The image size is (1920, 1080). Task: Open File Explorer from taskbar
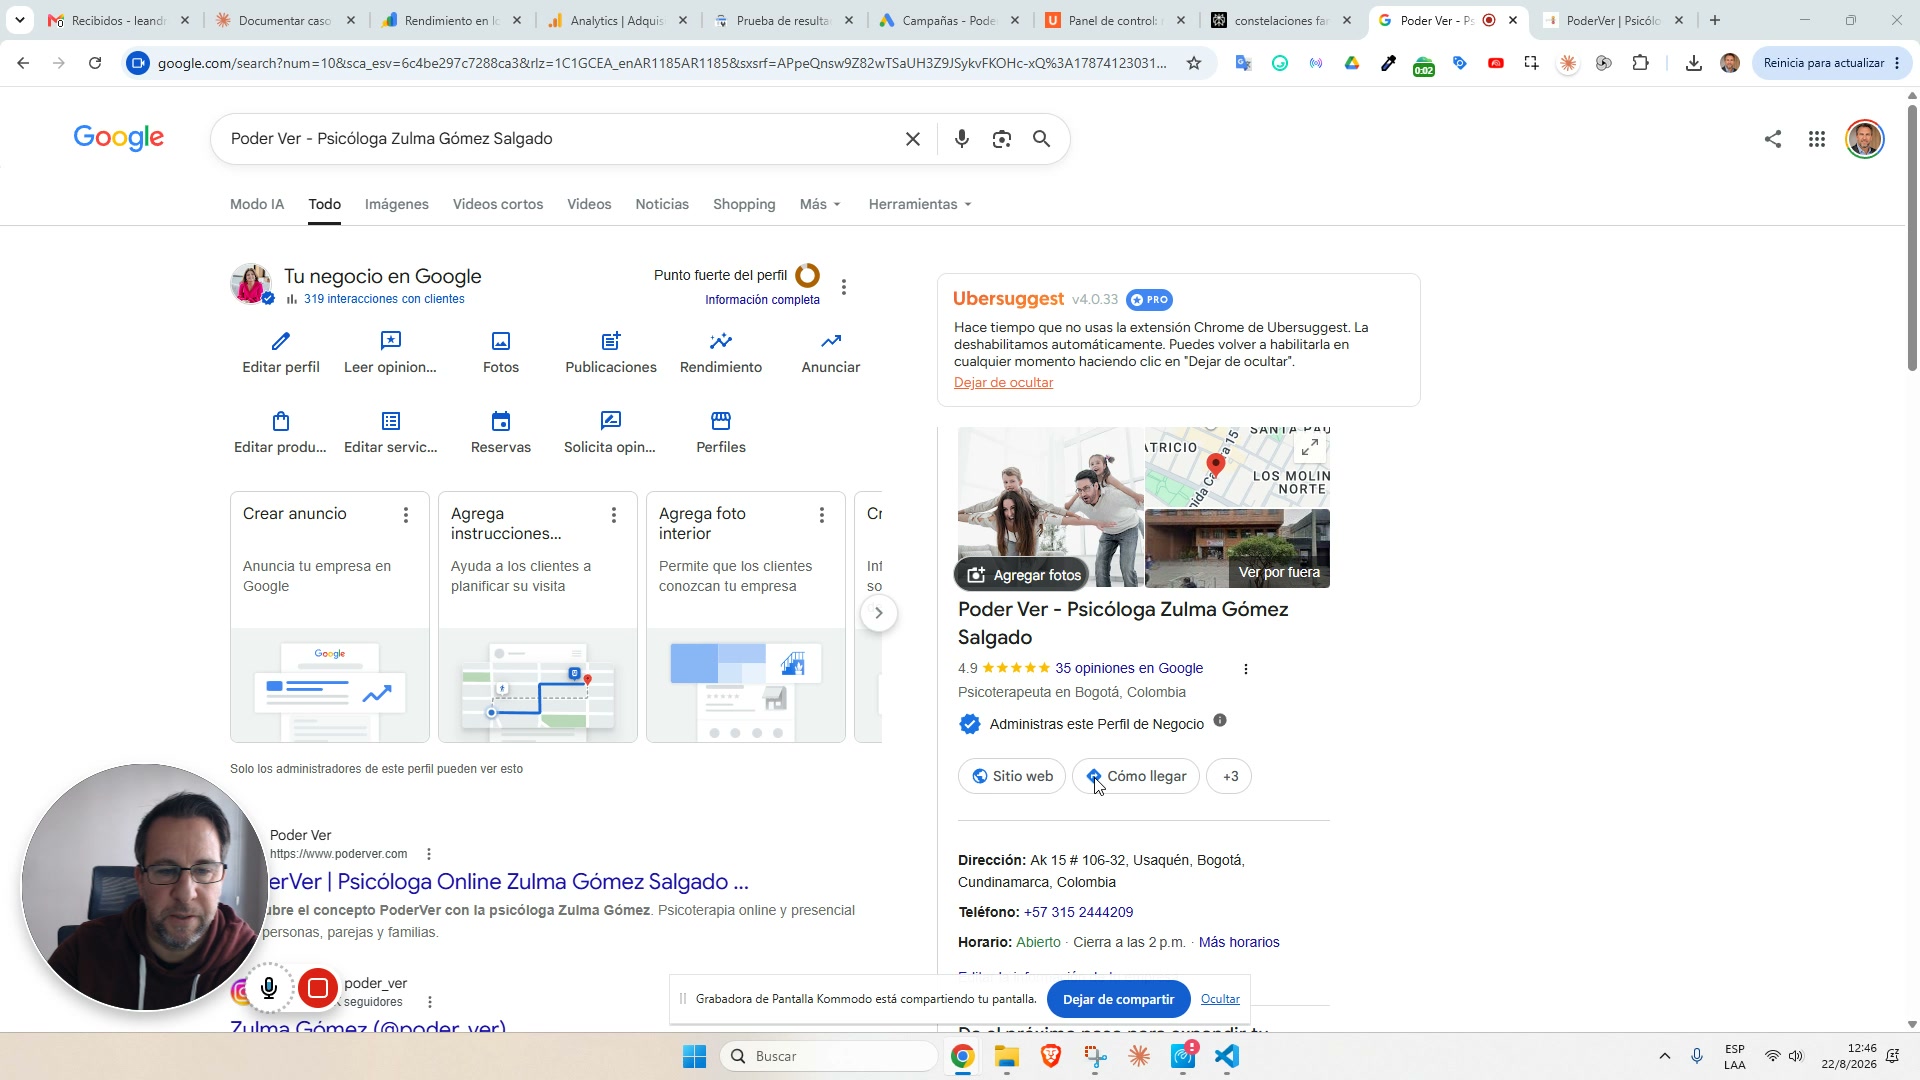tap(1006, 1056)
